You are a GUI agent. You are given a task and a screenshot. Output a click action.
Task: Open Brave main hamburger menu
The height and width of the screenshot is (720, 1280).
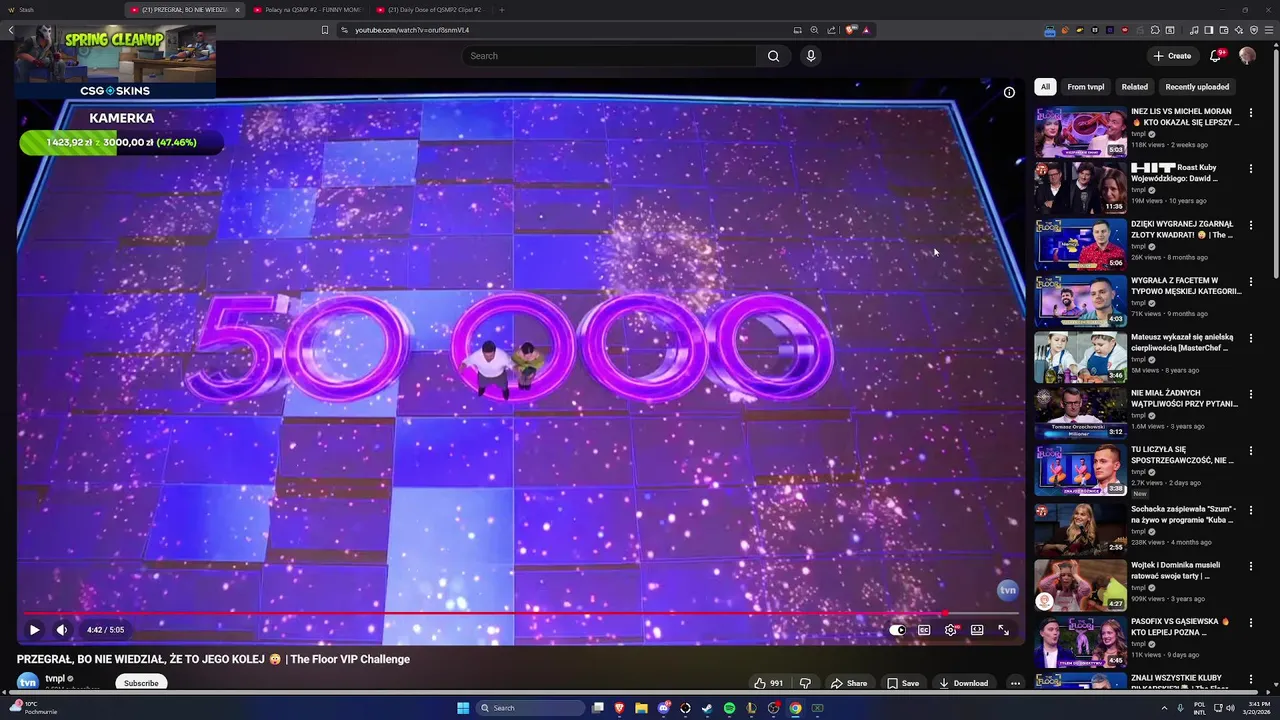pyautogui.click(x=1267, y=30)
